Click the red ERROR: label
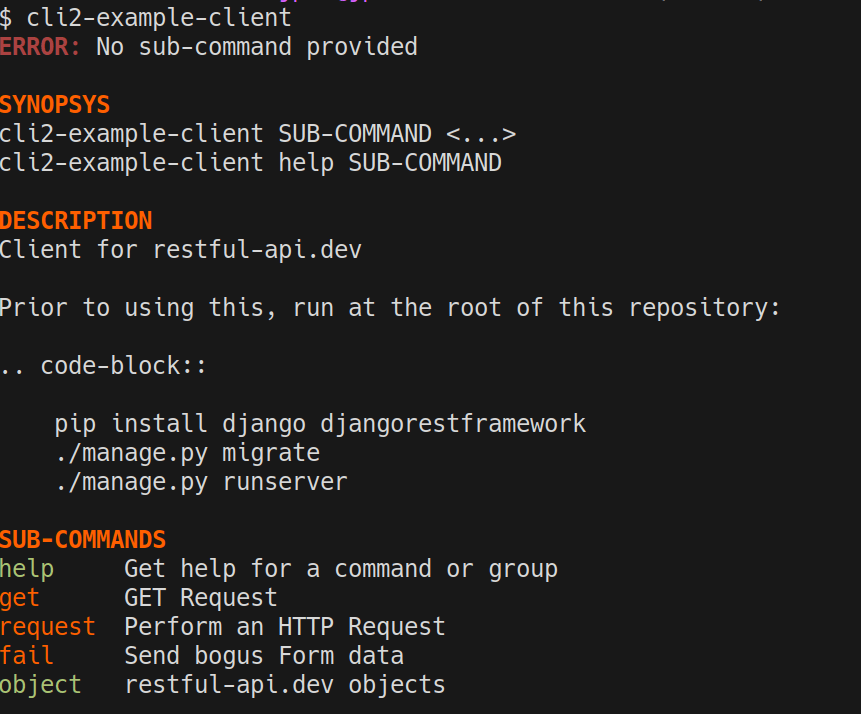The image size is (861, 714). (41, 47)
